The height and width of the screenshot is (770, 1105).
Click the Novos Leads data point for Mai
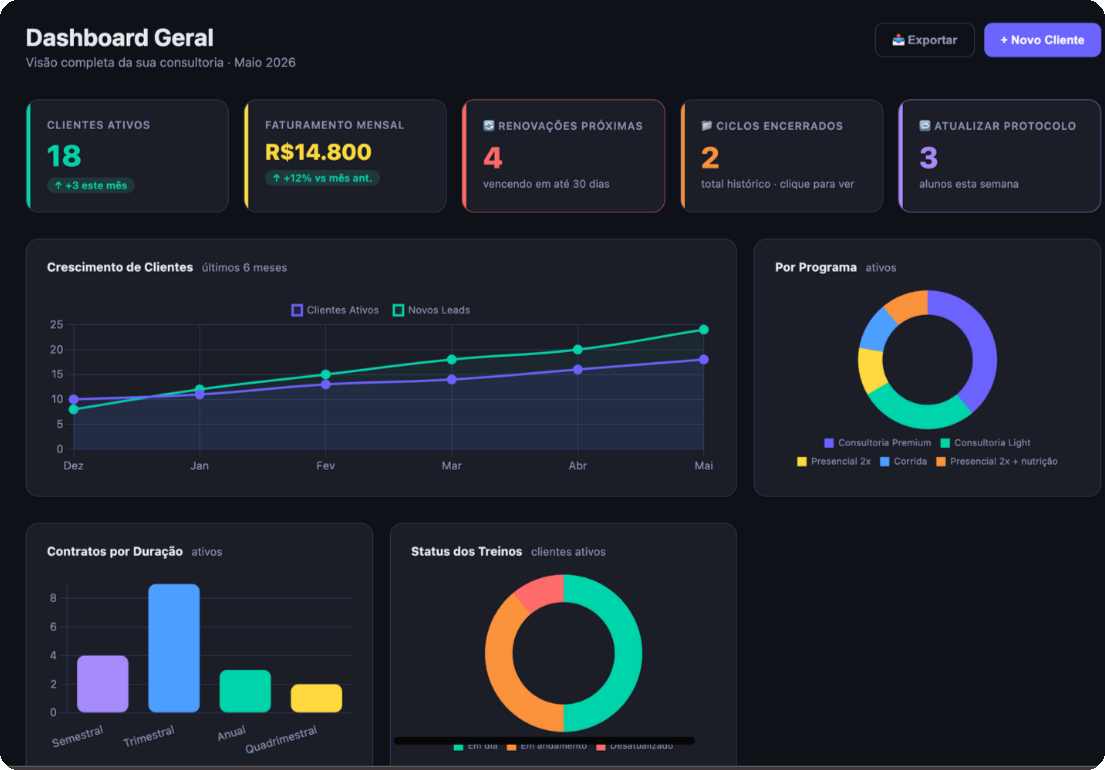click(x=703, y=330)
